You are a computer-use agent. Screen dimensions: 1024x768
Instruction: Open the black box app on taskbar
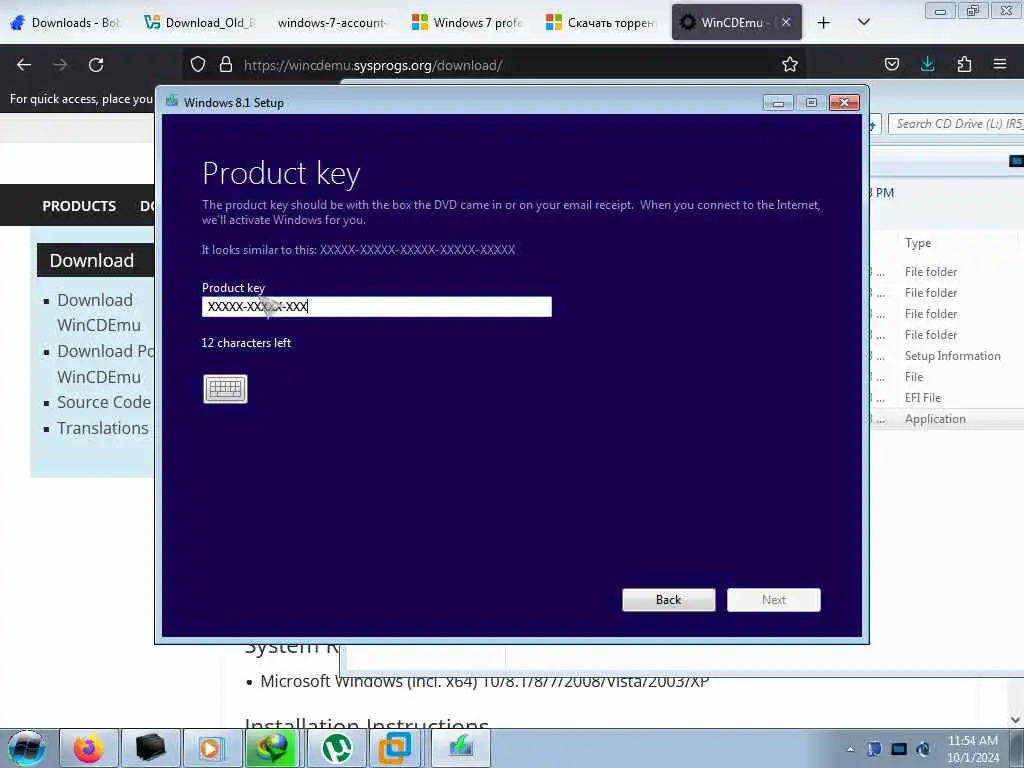pyautogui.click(x=150, y=748)
